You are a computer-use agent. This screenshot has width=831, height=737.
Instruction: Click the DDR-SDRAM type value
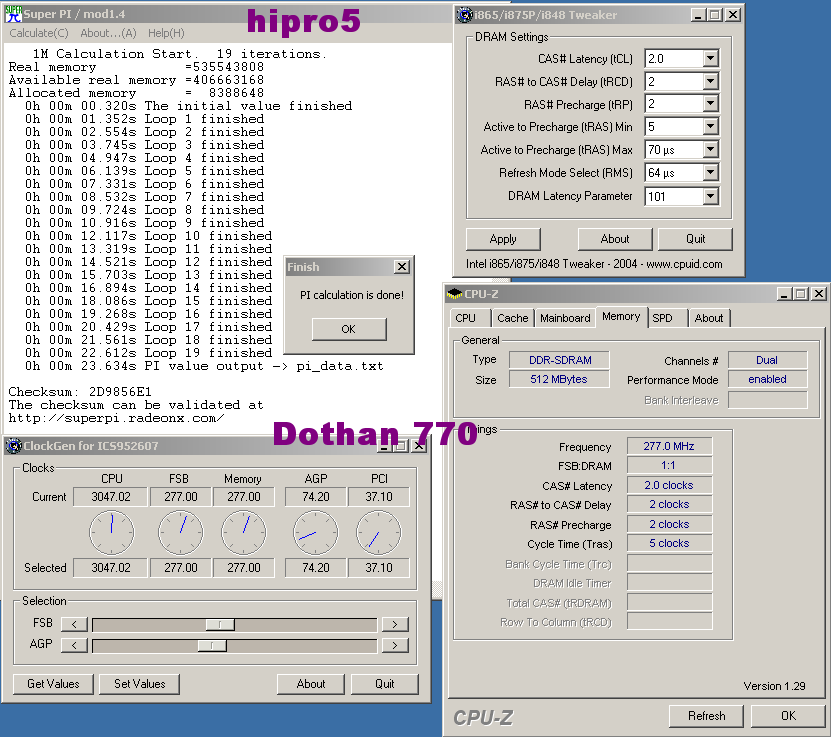pos(560,360)
